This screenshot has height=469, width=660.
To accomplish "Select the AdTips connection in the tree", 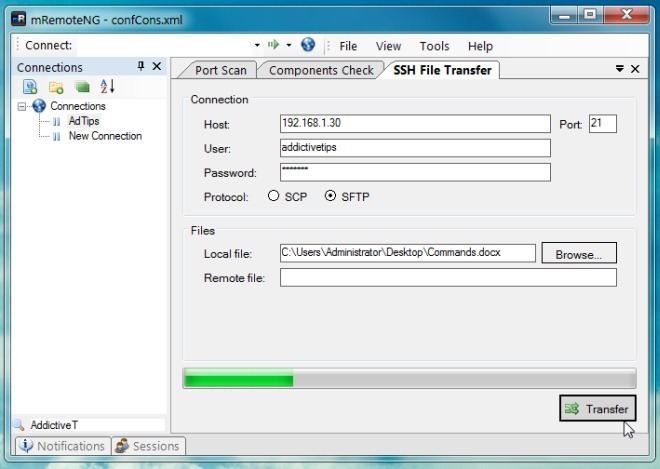I will 84,121.
